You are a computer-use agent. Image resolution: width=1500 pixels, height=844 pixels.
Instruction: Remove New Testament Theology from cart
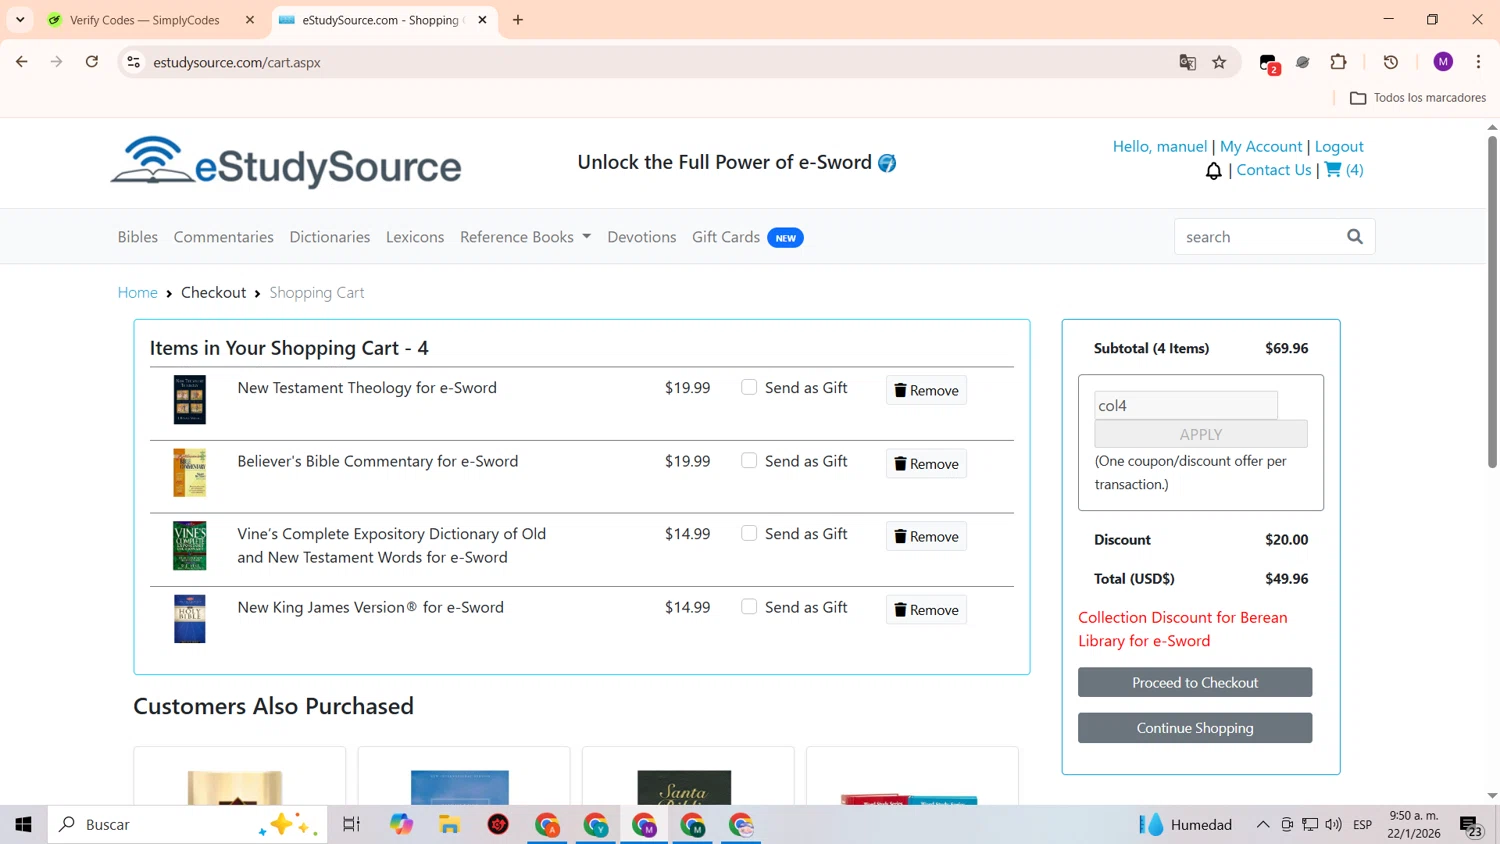926,390
